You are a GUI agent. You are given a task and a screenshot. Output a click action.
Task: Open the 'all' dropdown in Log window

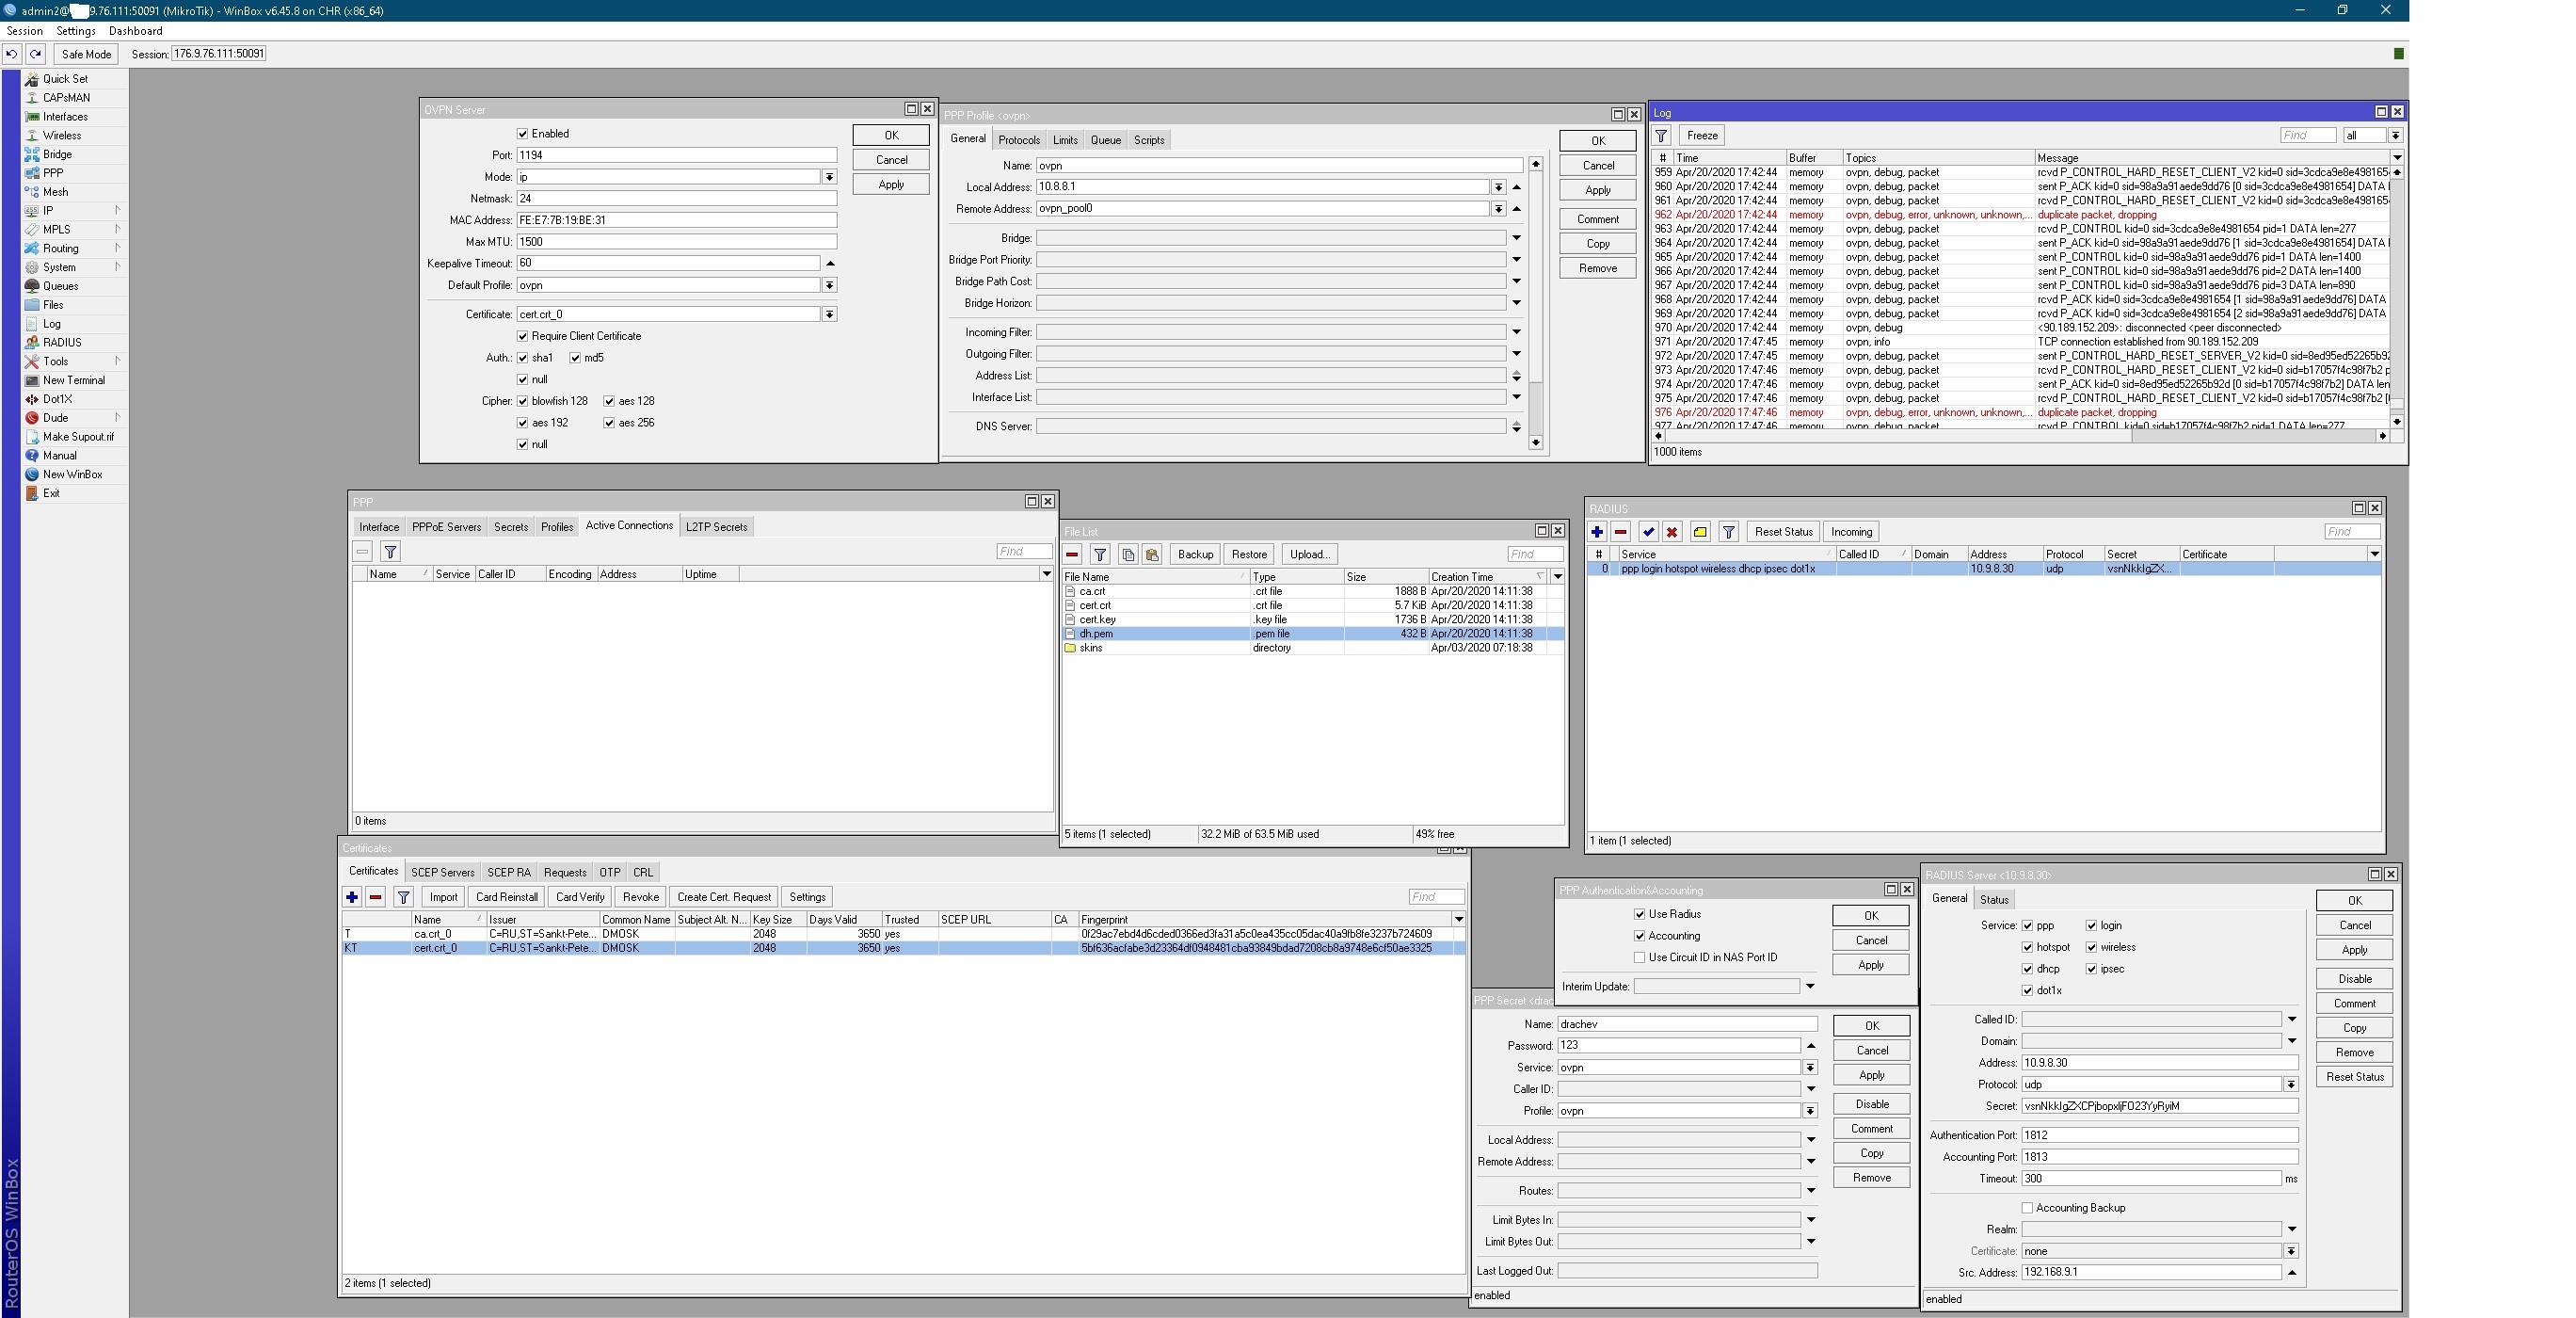[2395, 136]
